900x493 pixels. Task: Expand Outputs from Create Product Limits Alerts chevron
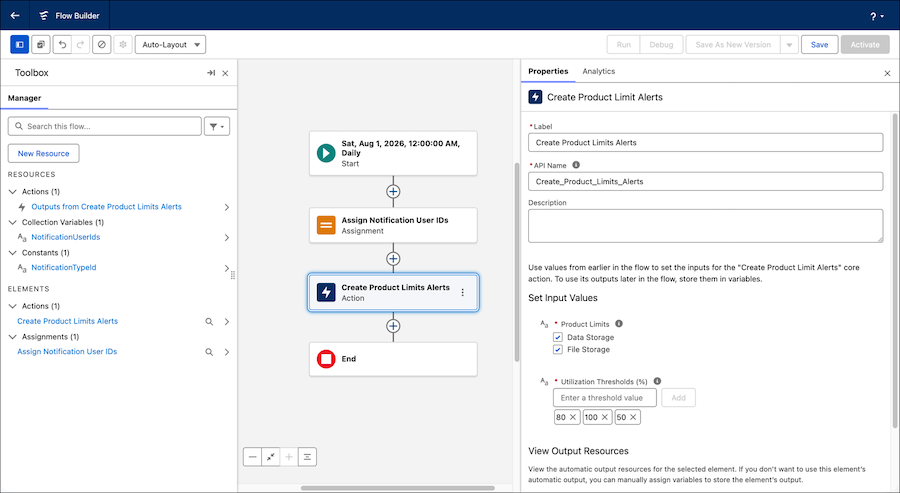[227, 207]
